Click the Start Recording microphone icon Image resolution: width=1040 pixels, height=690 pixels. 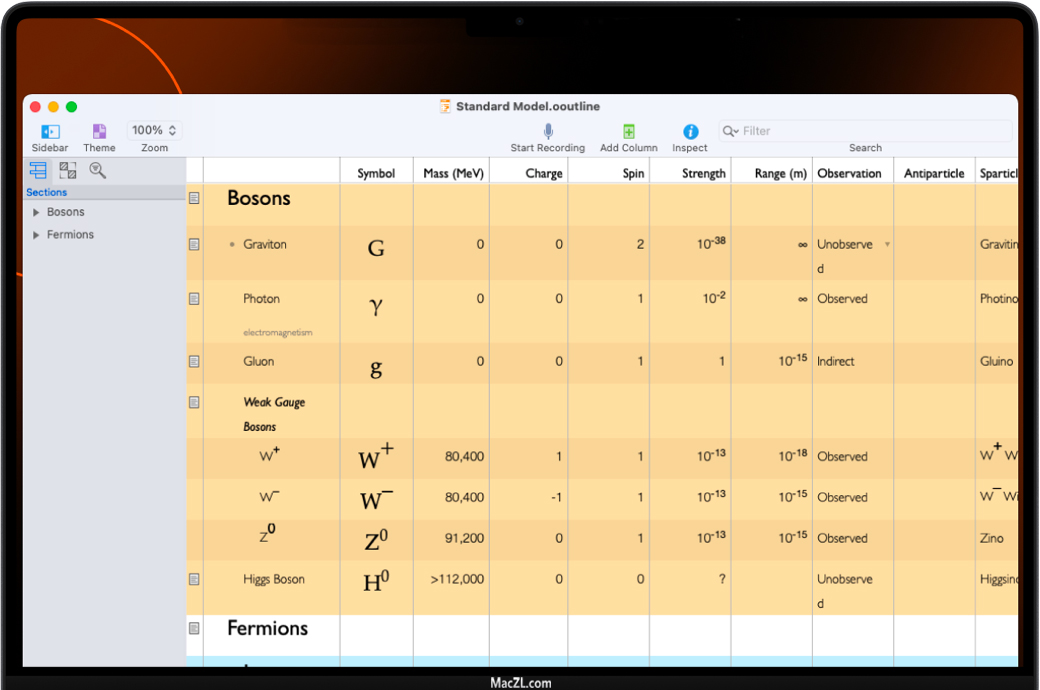548,131
